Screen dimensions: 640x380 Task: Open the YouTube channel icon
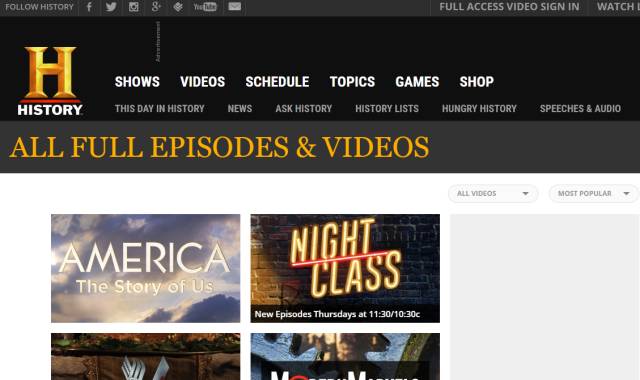205,7
